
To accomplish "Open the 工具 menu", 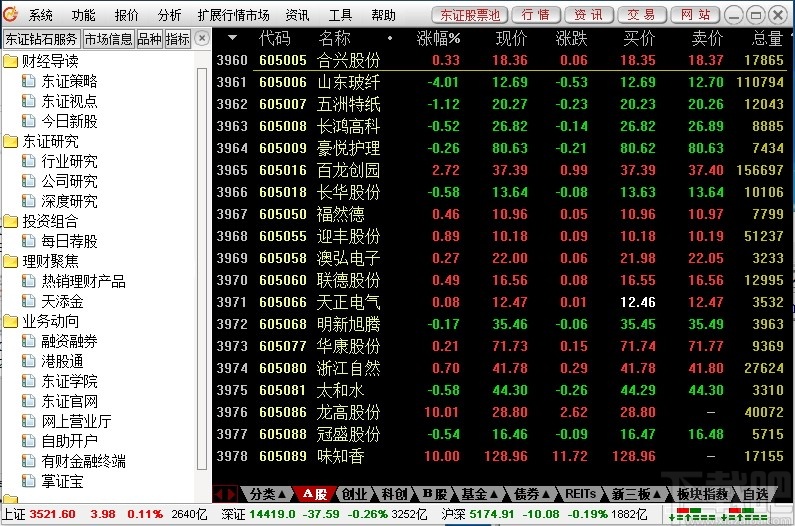I will click(x=340, y=15).
